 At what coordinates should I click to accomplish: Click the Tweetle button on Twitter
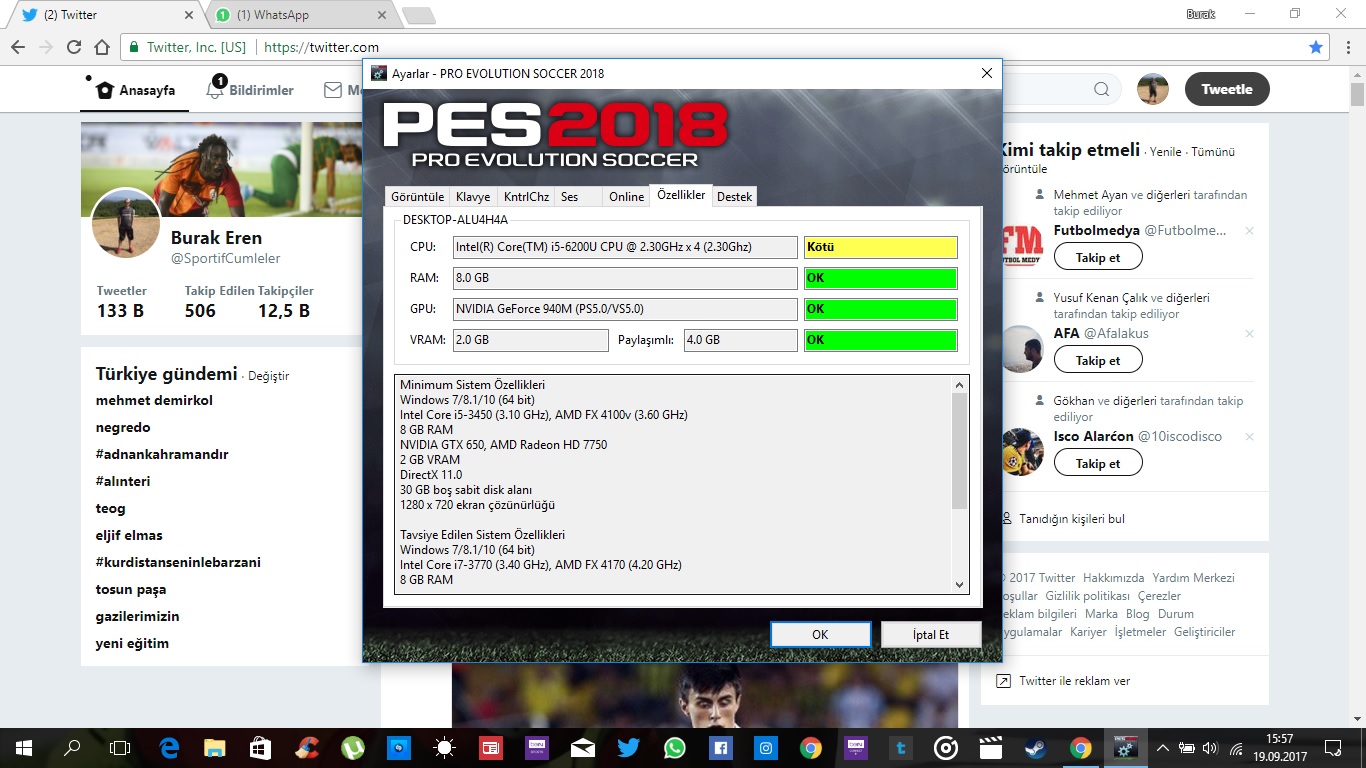pyautogui.click(x=1227, y=89)
